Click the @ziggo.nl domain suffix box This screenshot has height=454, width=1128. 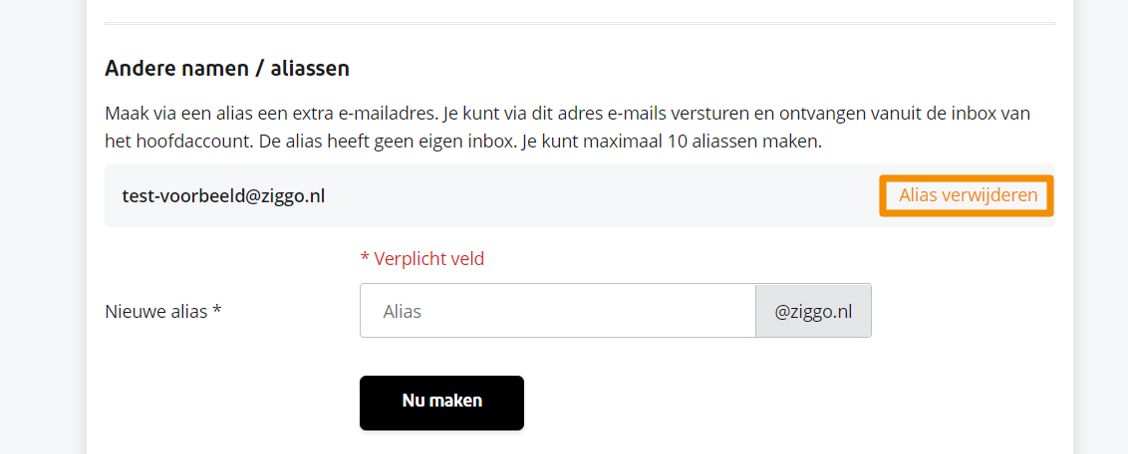point(813,311)
